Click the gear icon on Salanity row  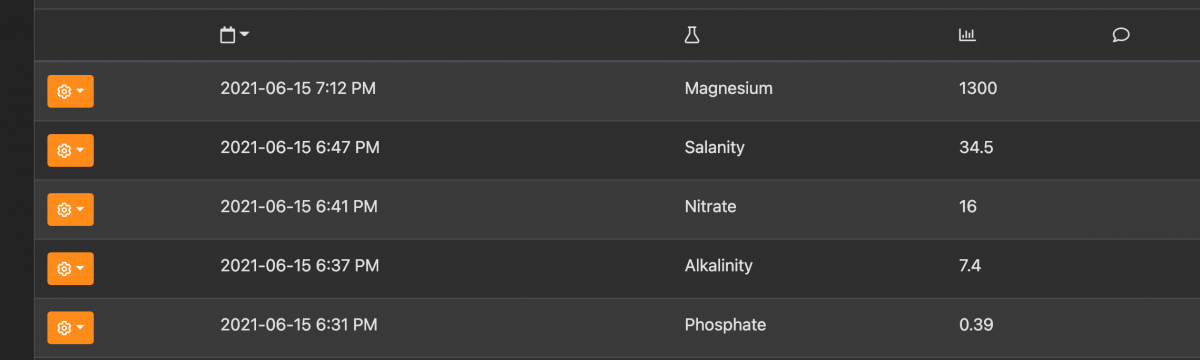(x=64, y=150)
